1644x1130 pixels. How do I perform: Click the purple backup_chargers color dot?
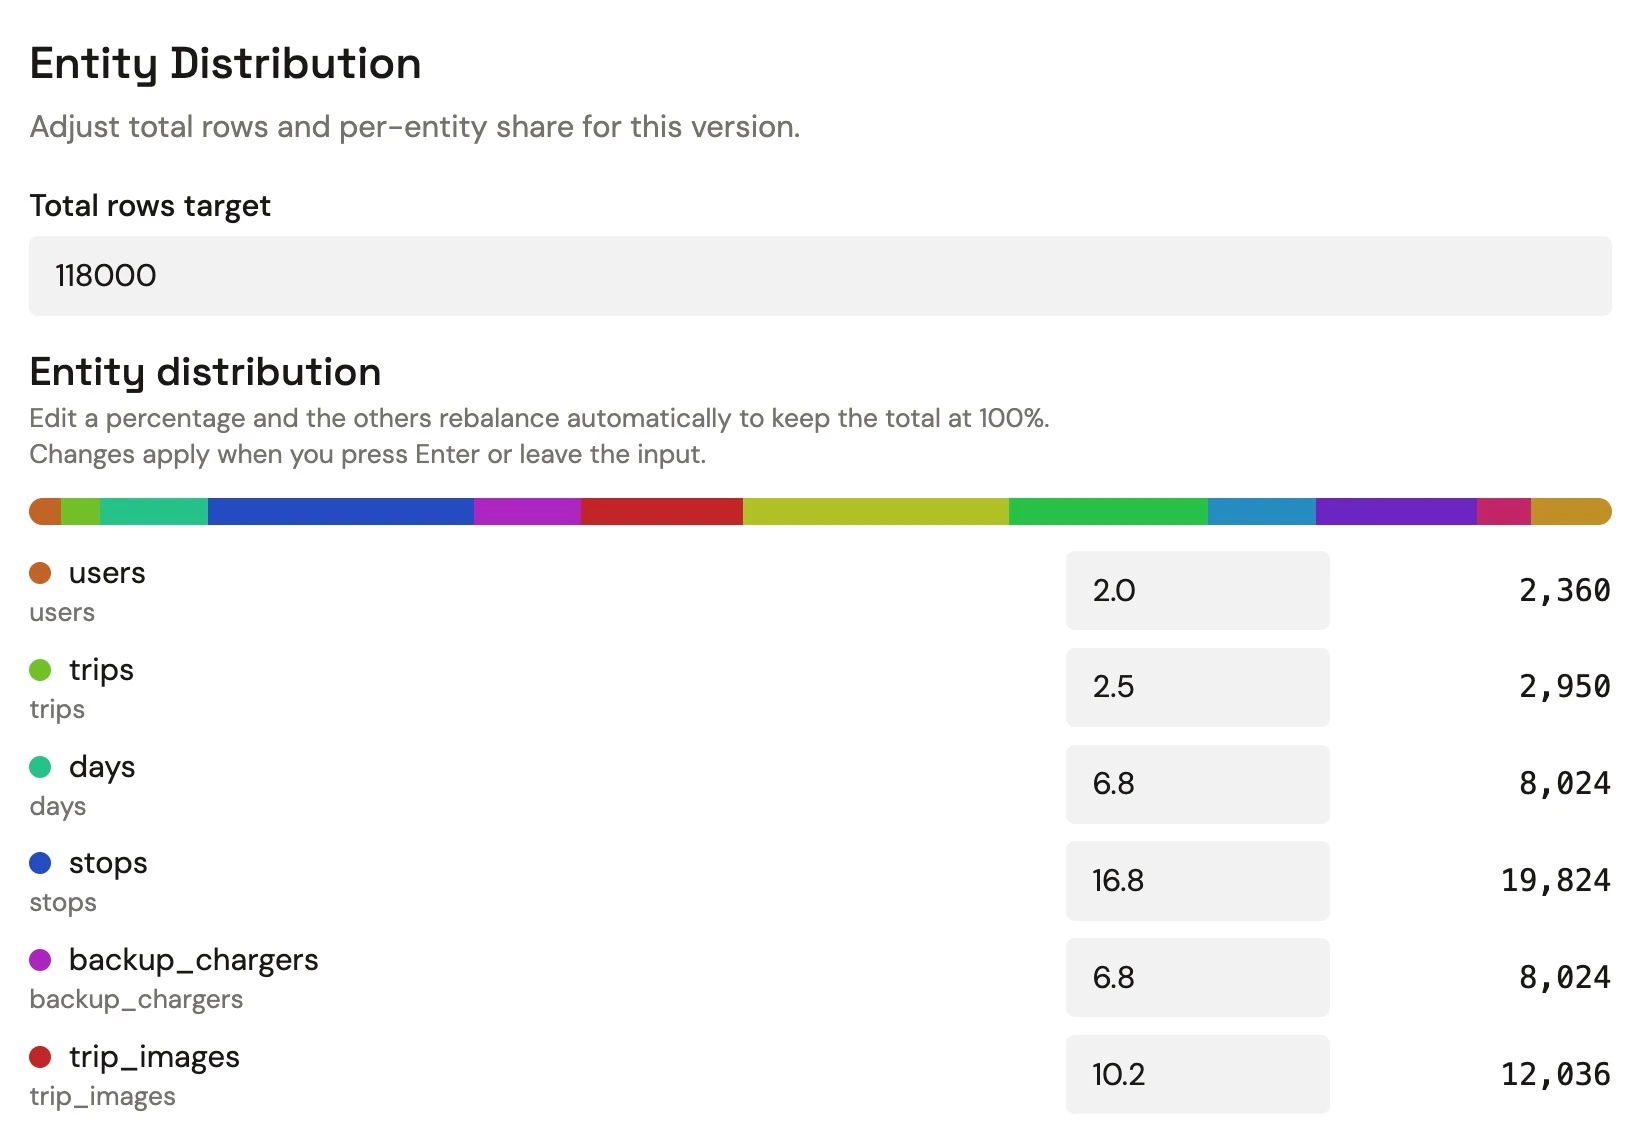point(41,959)
